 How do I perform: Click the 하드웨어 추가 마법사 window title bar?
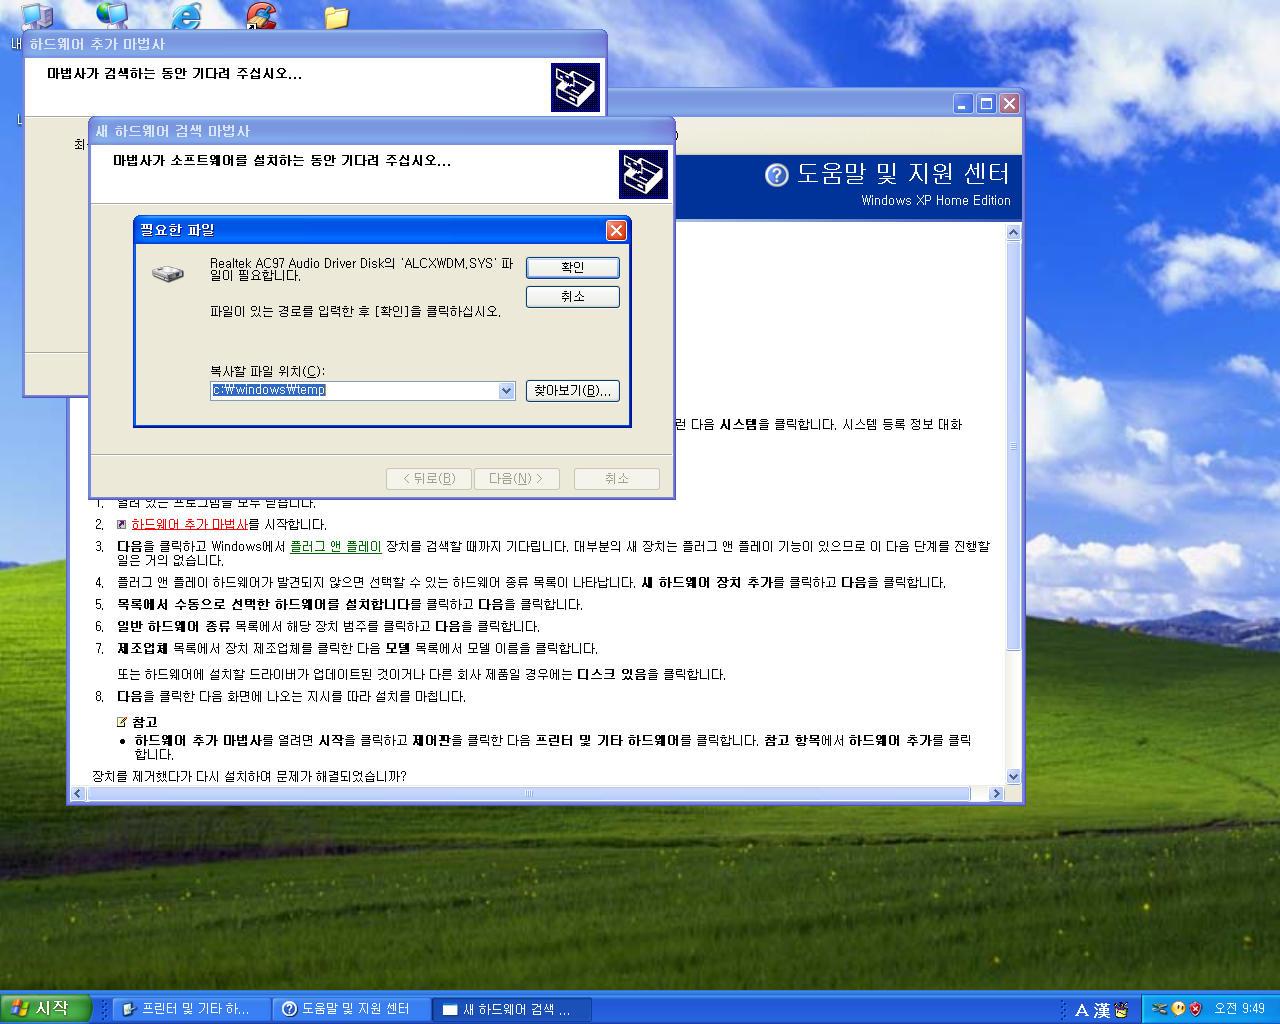315,44
